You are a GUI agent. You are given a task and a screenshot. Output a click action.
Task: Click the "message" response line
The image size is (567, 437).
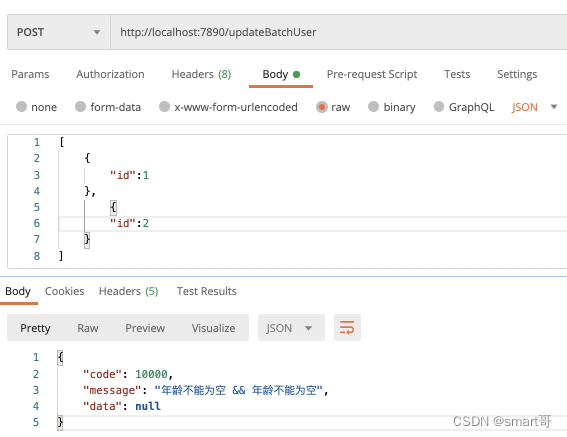coord(205,390)
